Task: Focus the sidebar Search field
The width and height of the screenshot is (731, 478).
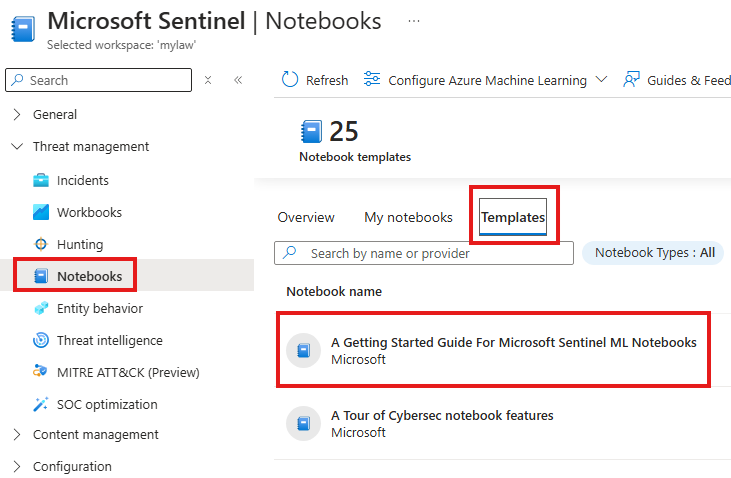Action: tap(98, 80)
